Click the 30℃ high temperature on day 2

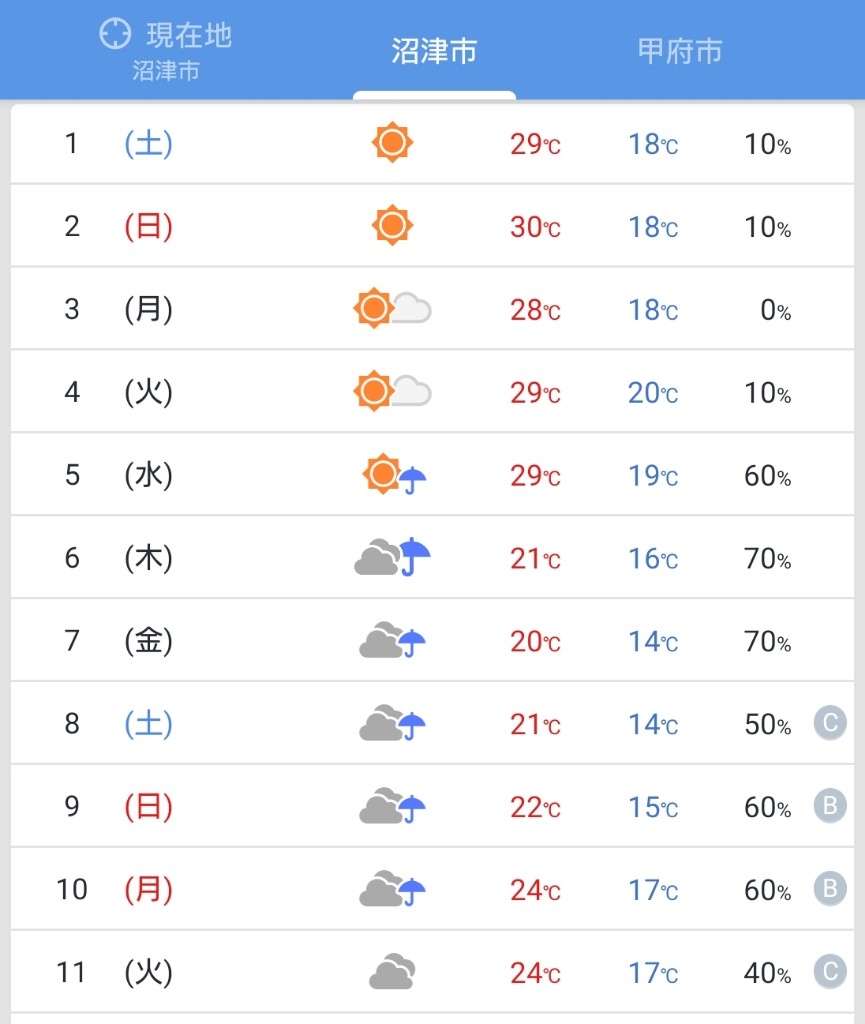(535, 227)
